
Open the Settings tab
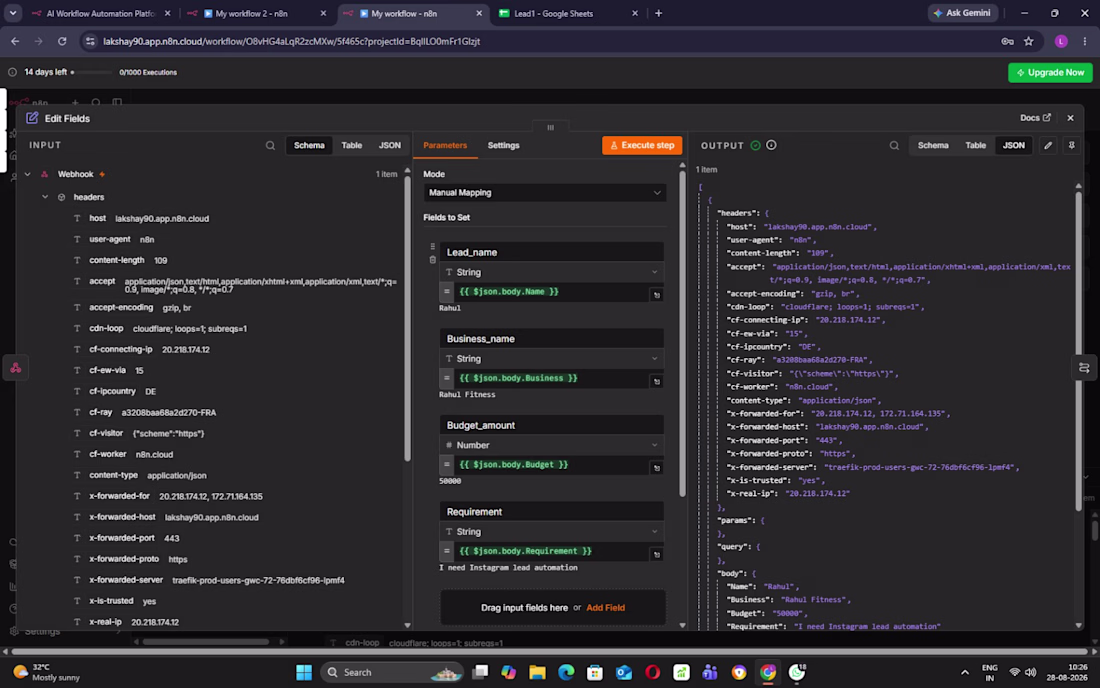[x=504, y=145]
